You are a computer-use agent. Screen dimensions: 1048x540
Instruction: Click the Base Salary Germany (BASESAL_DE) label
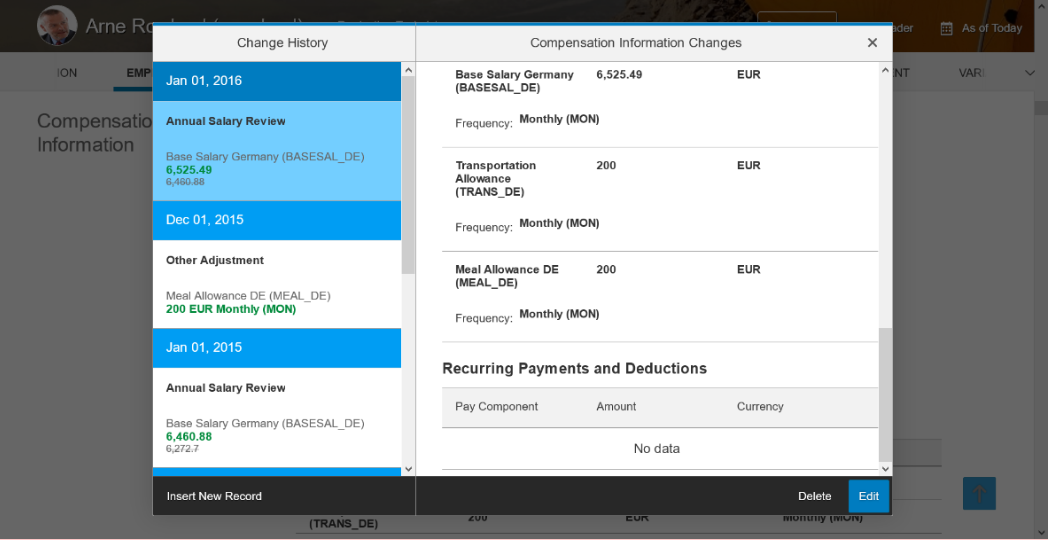click(515, 81)
